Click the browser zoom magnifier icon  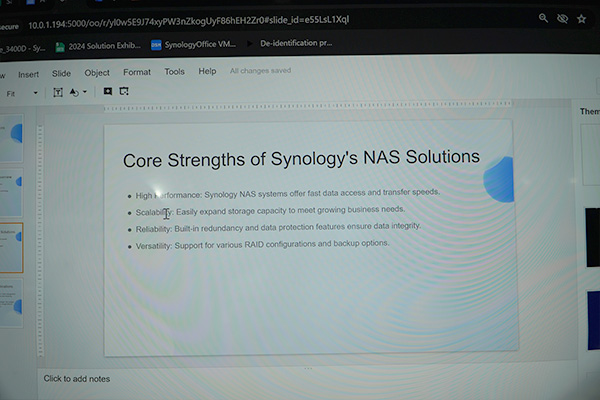pyautogui.click(x=543, y=18)
